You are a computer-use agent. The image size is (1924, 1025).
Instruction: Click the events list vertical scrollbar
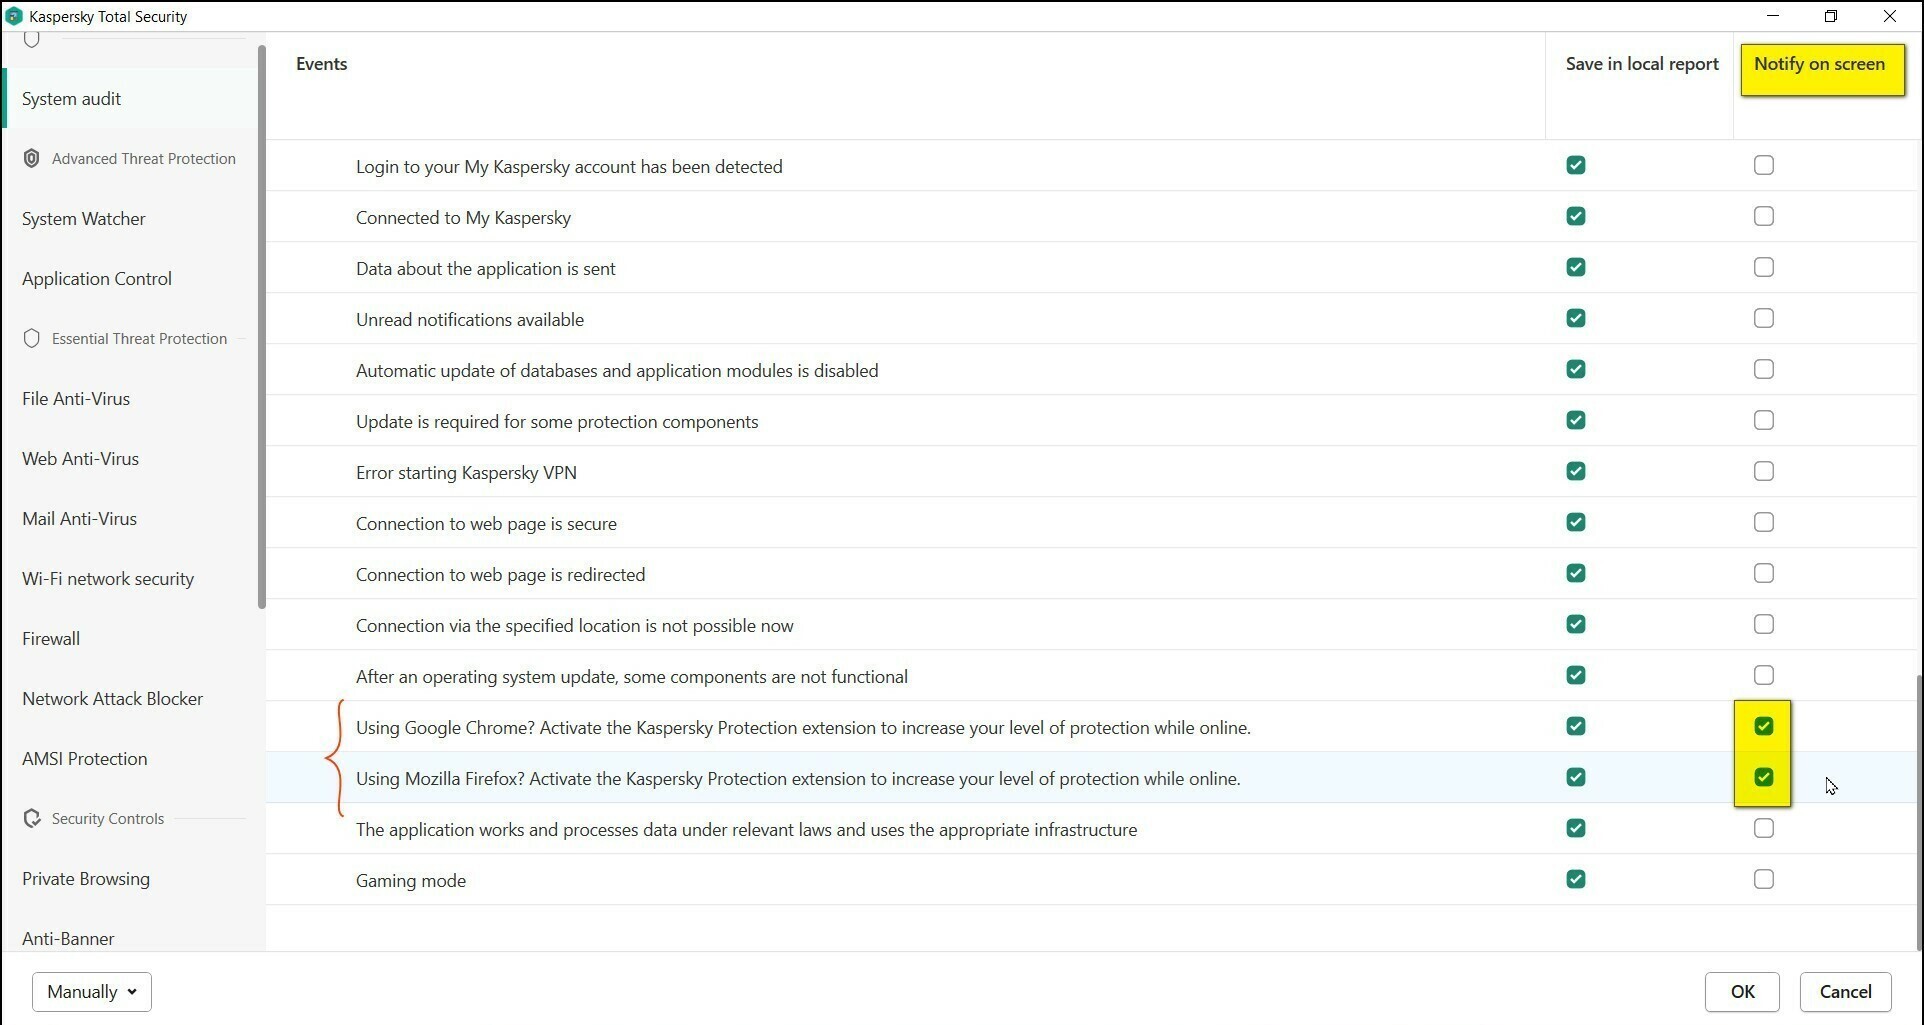1918,812
